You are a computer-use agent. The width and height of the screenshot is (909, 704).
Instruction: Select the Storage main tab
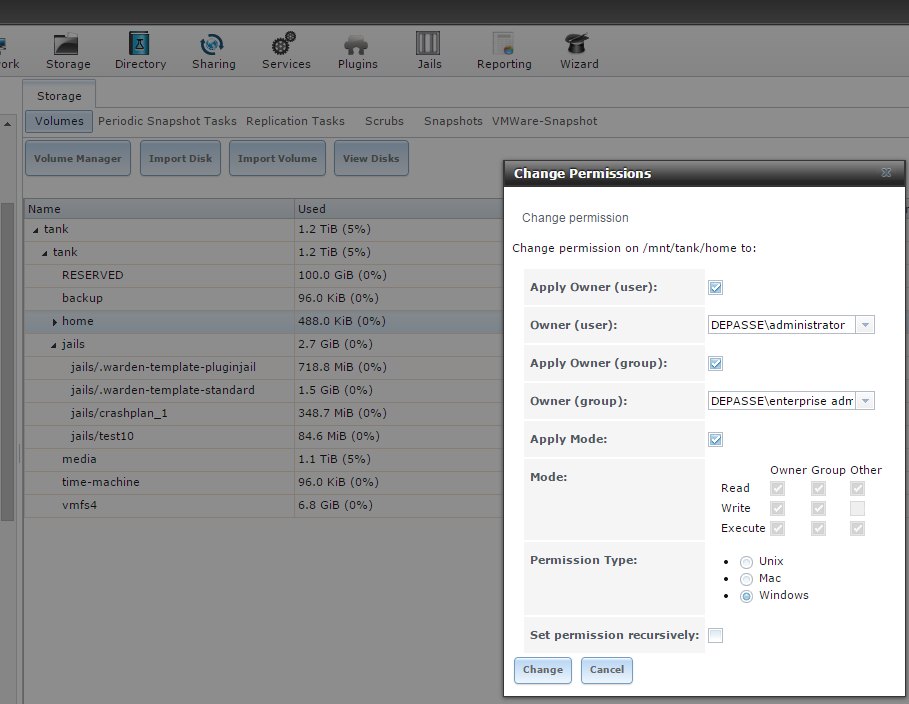coord(59,96)
